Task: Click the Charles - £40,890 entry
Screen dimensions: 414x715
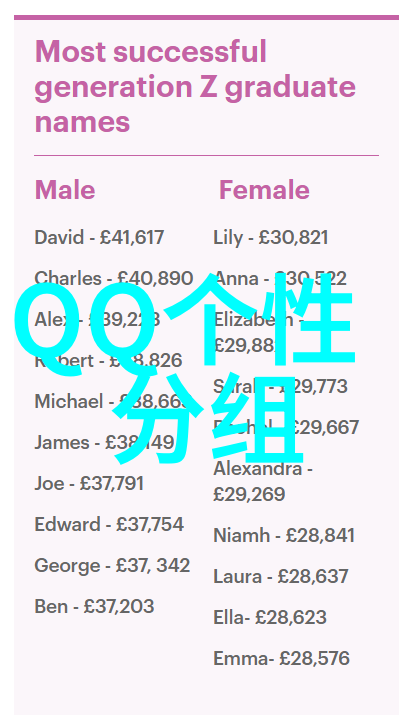Action: (114, 278)
